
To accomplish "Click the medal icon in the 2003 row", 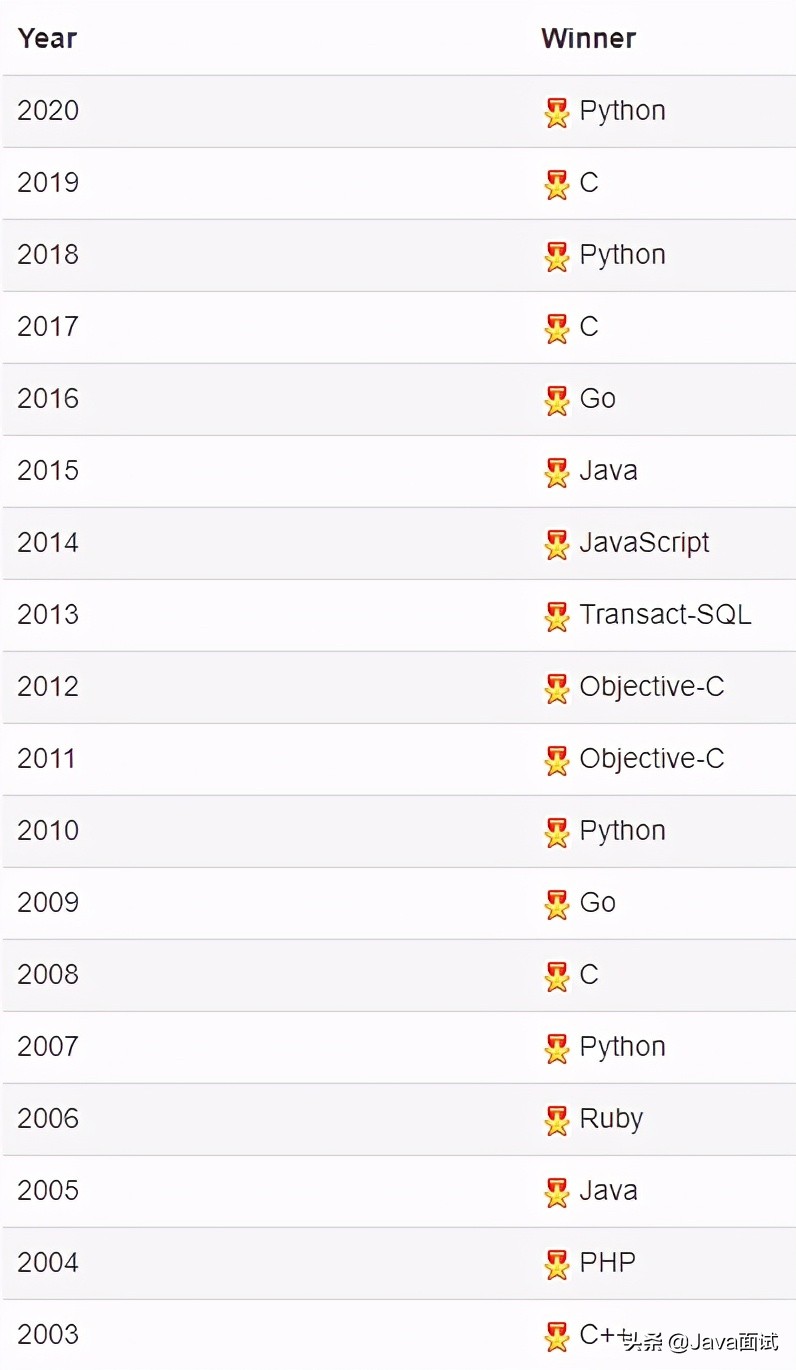I will click(557, 1336).
